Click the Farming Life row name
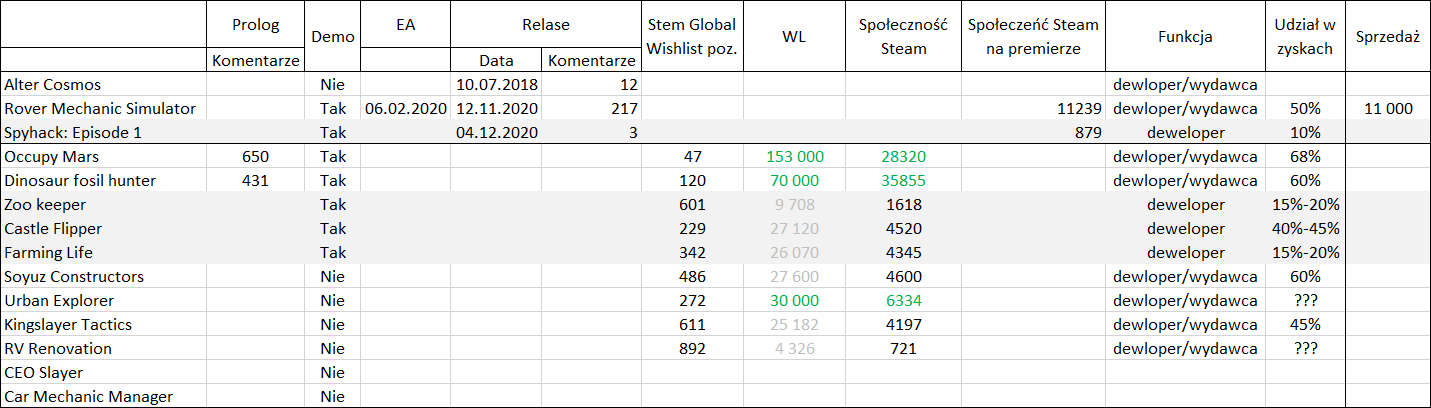This screenshot has width=1431, height=408. tap(50, 253)
